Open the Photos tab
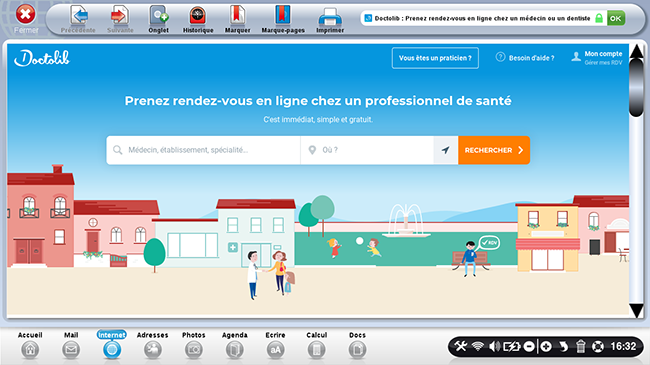Image resolution: width=650 pixels, height=365 pixels. [194, 345]
